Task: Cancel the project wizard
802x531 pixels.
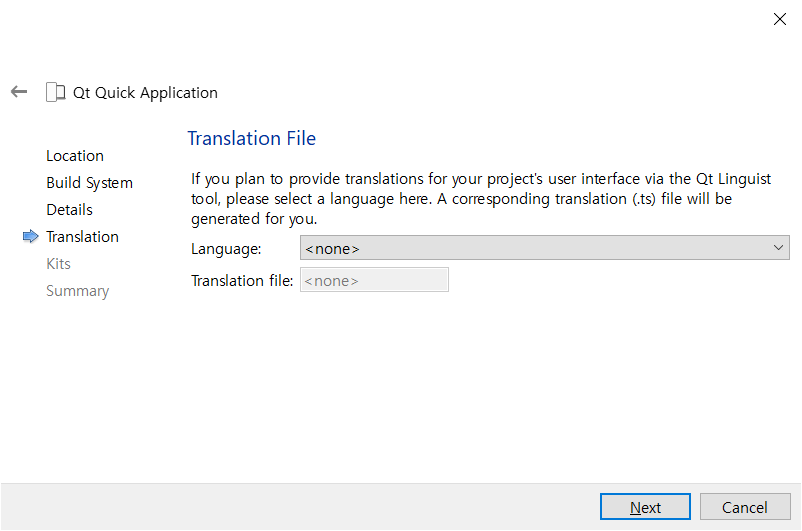Action: (745, 507)
